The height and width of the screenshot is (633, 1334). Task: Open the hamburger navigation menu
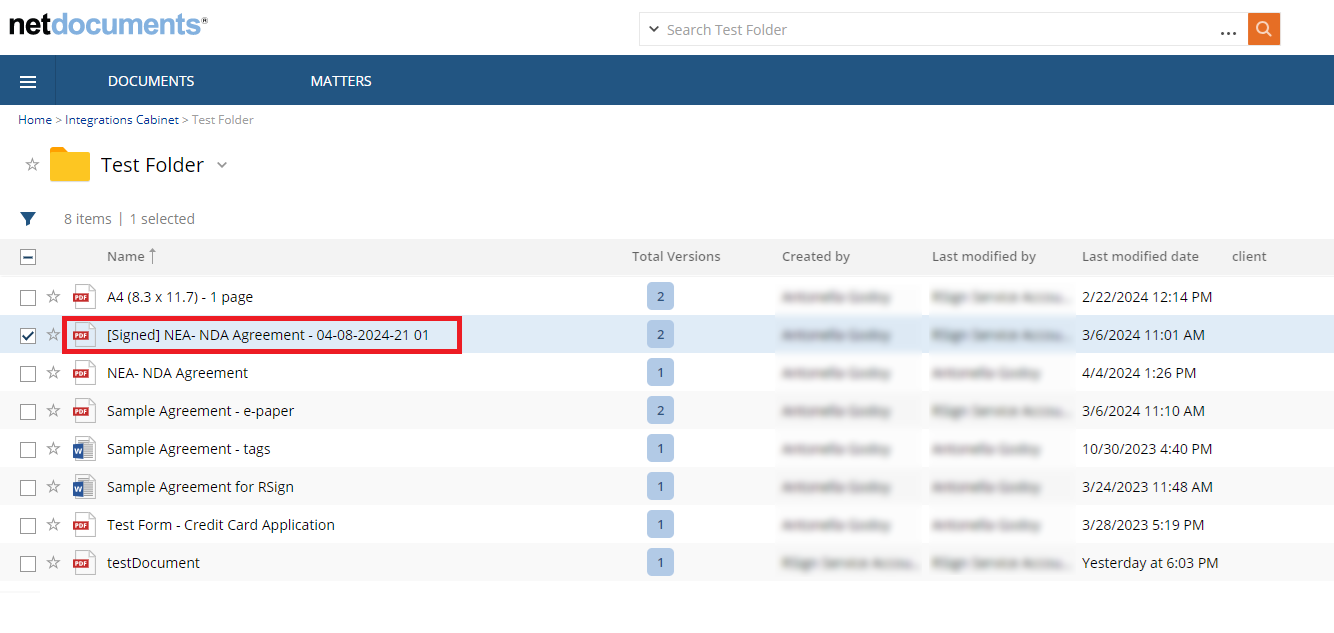[x=28, y=81]
